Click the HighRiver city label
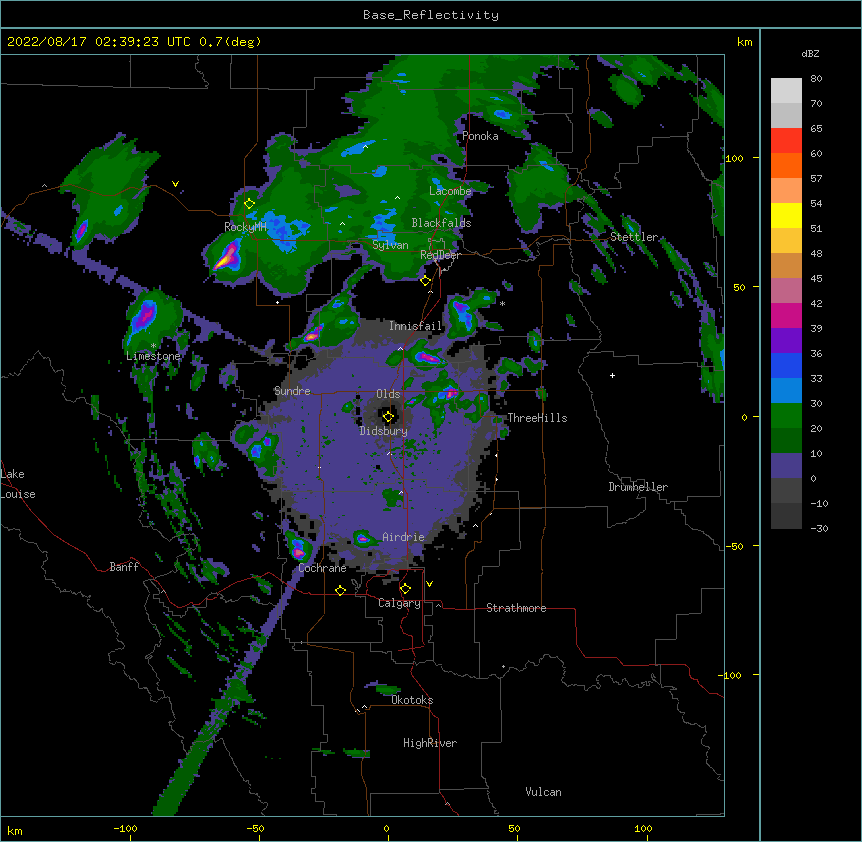This screenshot has width=862, height=842. tap(430, 743)
